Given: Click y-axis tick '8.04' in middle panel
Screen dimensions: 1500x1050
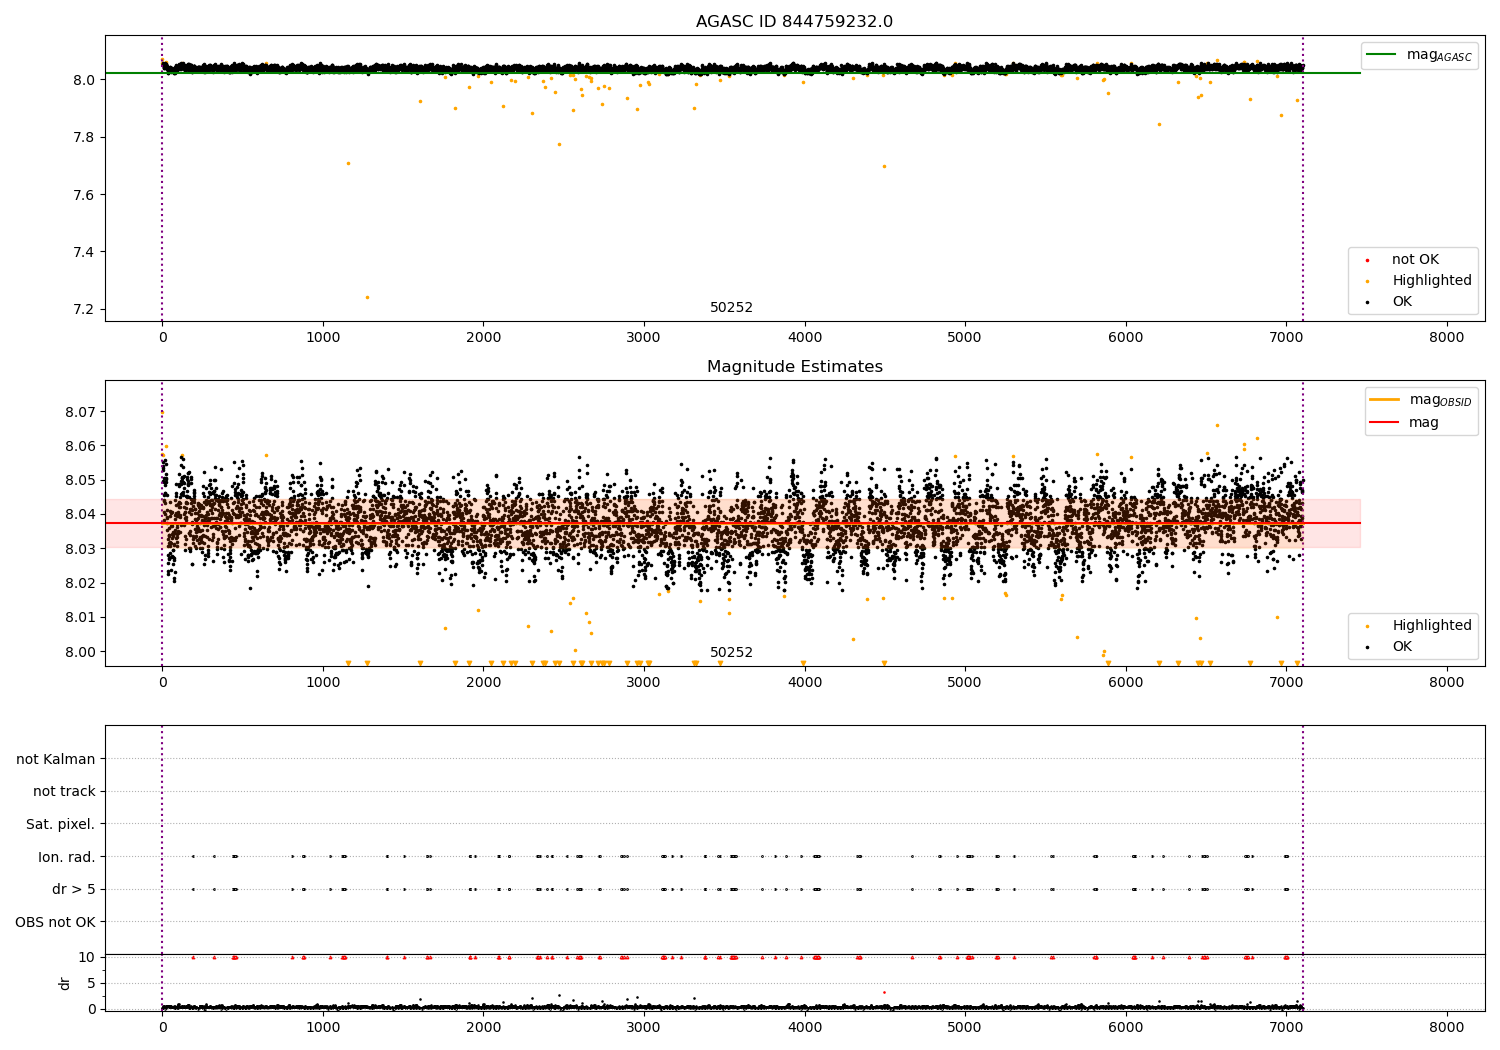Looking at the screenshot, I should 80,515.
